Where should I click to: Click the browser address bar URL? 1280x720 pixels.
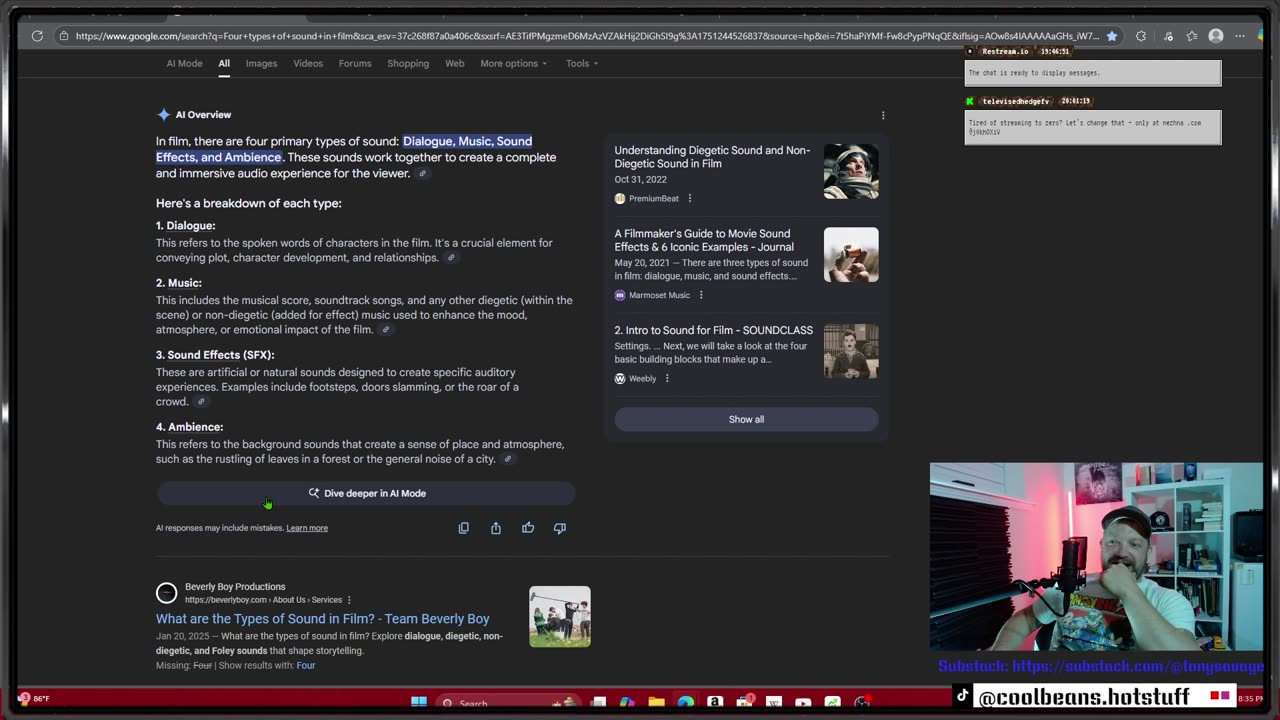click(x=586, y=36)
